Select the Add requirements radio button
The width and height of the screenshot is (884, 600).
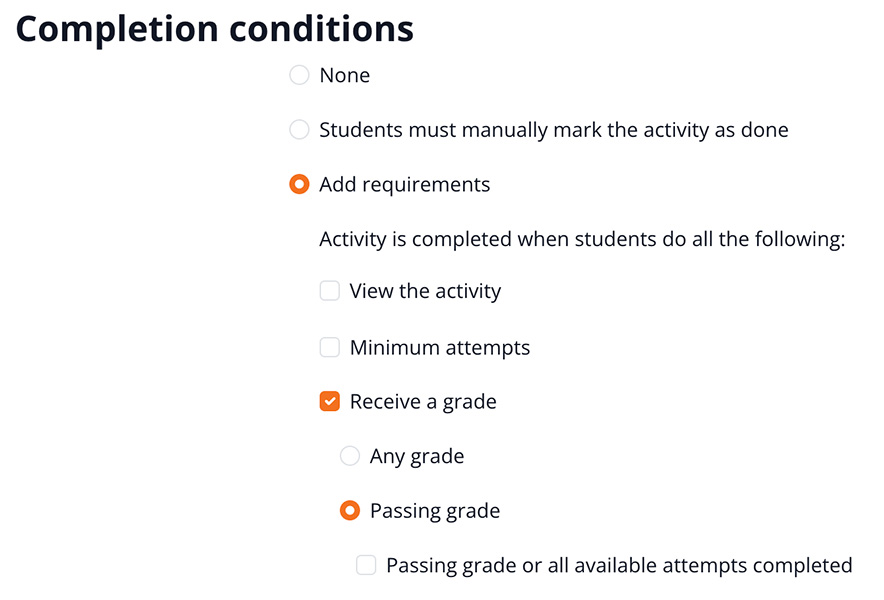pyautogui.click(x=299, y=185)
